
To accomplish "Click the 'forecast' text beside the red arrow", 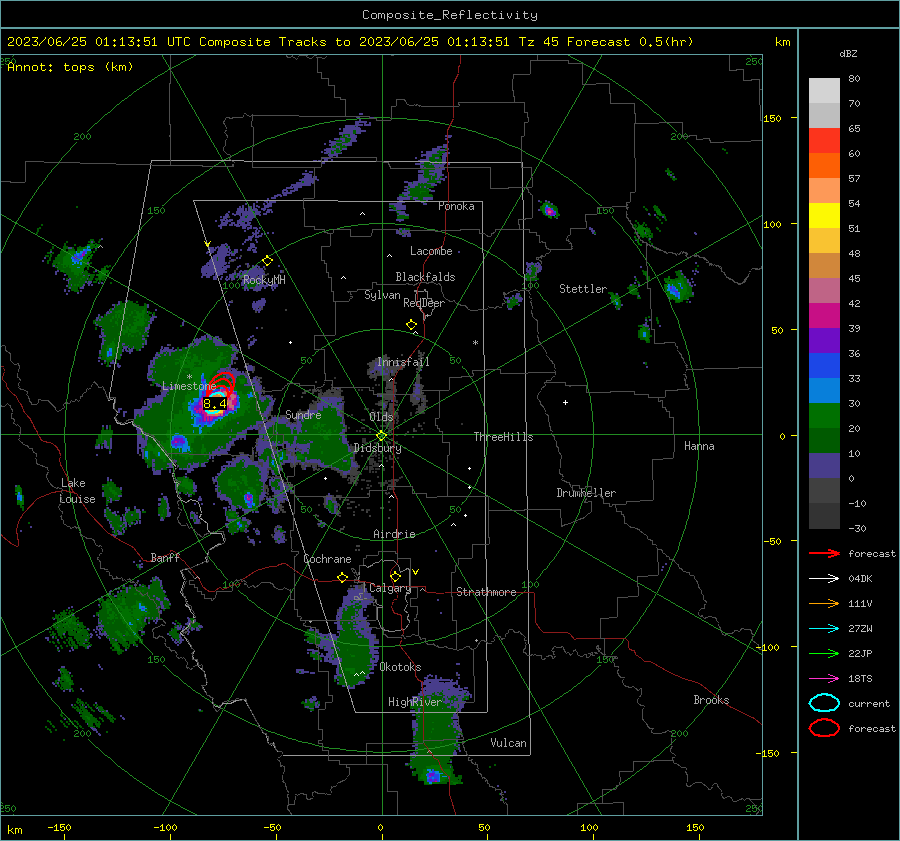I will tap(872, 553).
